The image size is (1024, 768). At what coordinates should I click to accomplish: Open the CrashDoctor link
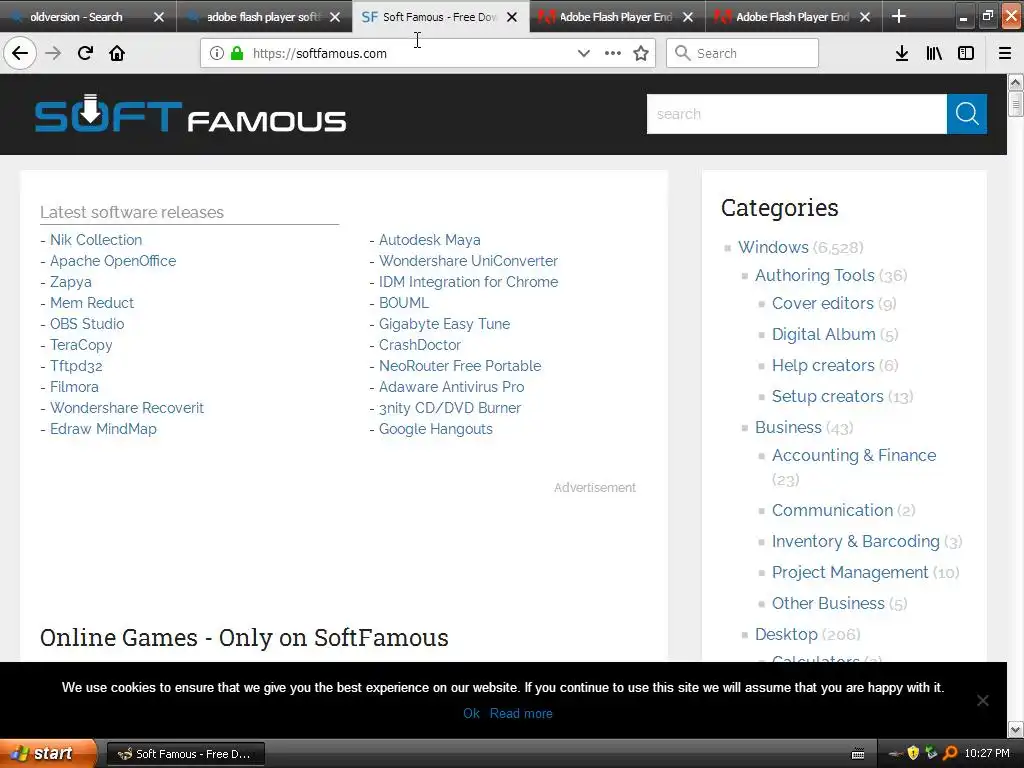tap(420, 345)
